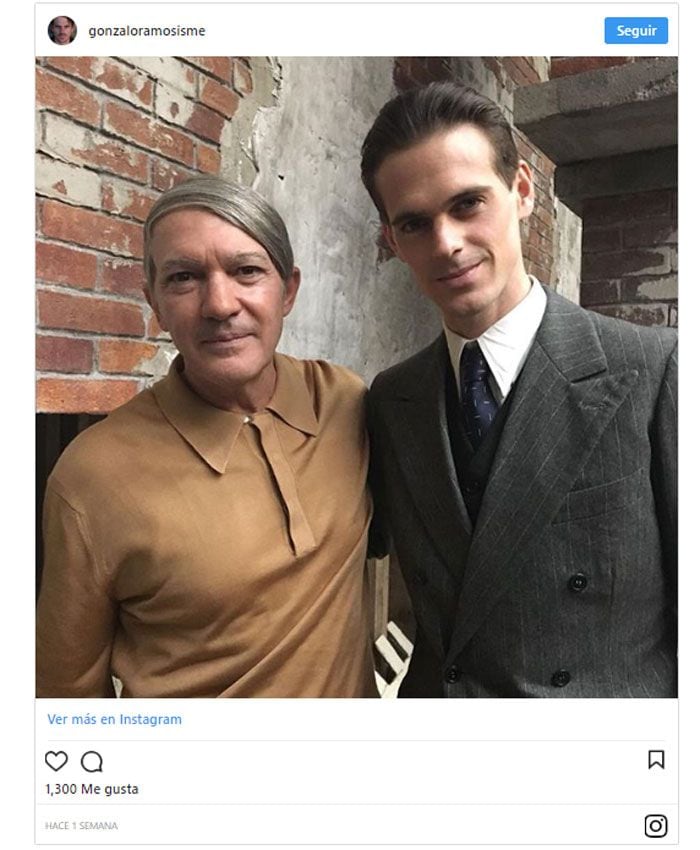Screen dimensions: 700x850
Task: Click the Instagram glyph at the bottom corner
Action: 656,826
